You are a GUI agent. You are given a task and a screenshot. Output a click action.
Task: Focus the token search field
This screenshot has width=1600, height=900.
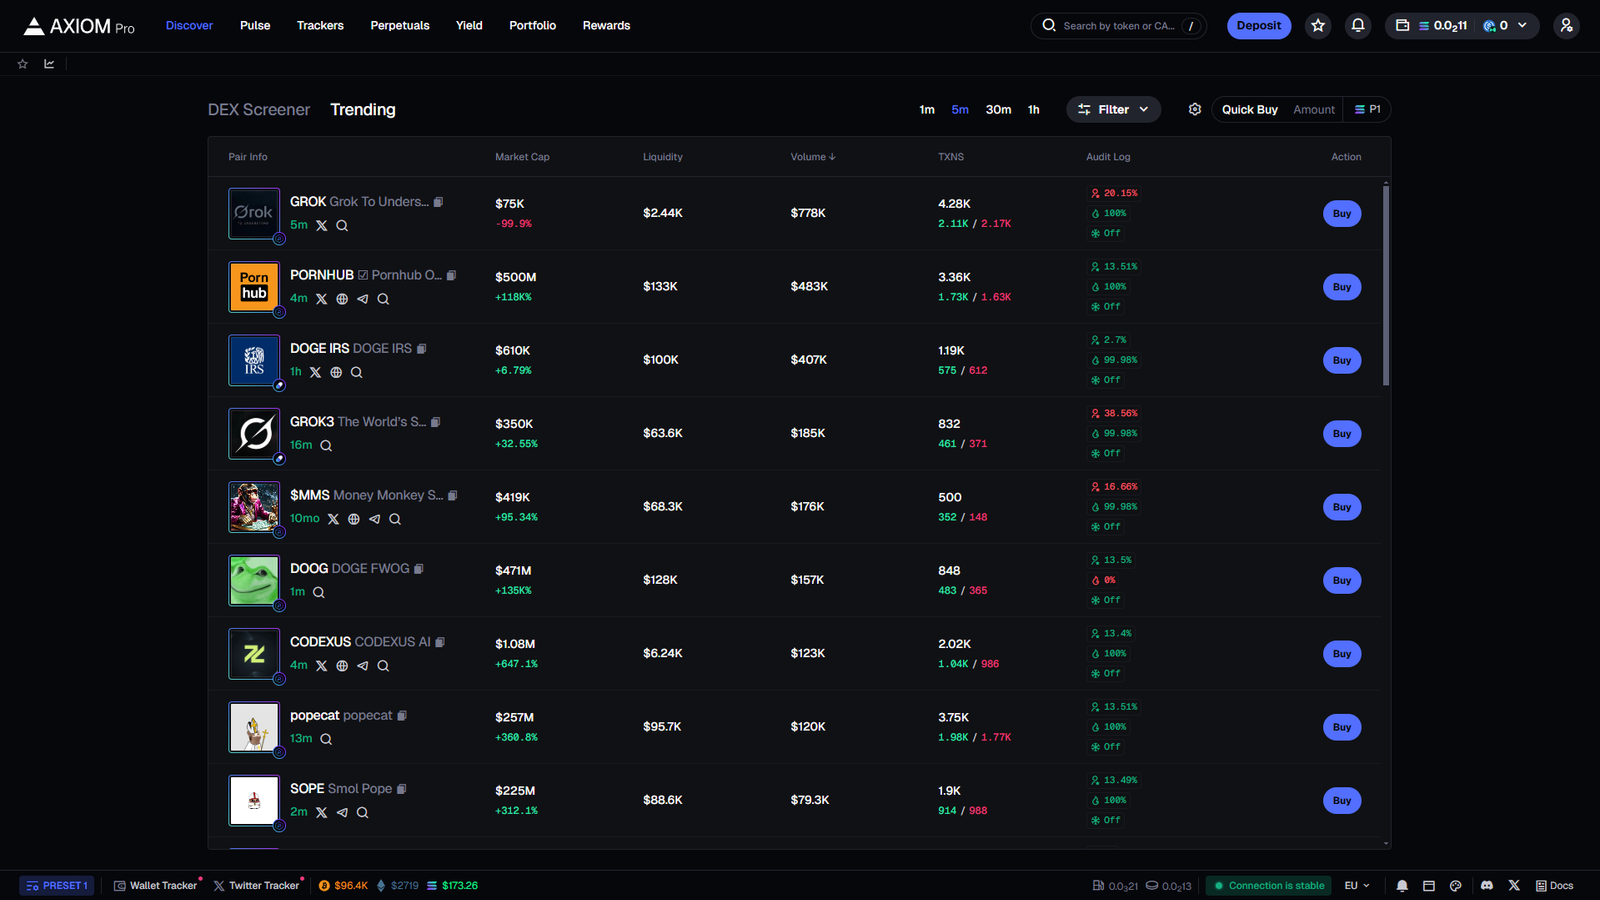pos(1118,26)
